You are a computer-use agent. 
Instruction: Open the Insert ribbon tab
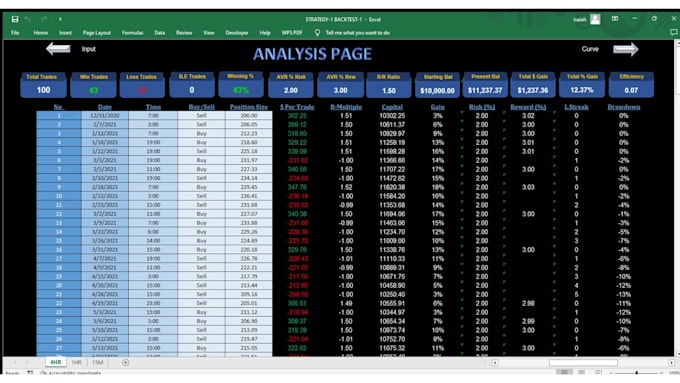65,33
